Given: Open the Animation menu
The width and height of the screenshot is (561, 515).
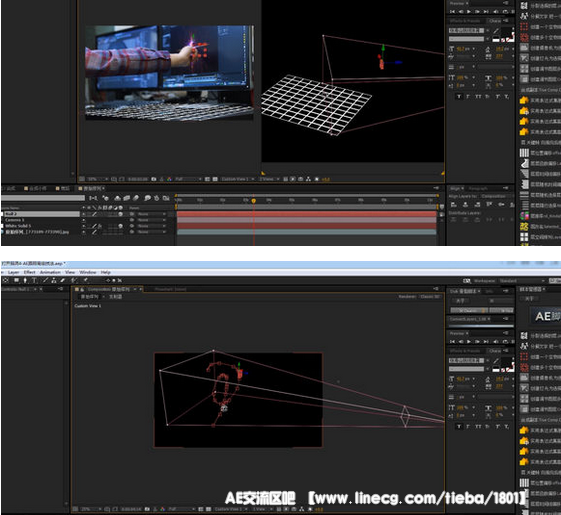Looking at the screenshot, I should click(50, 272).
